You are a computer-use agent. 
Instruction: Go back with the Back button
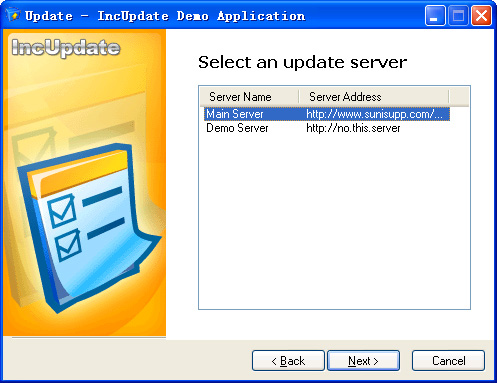[288, 360]
